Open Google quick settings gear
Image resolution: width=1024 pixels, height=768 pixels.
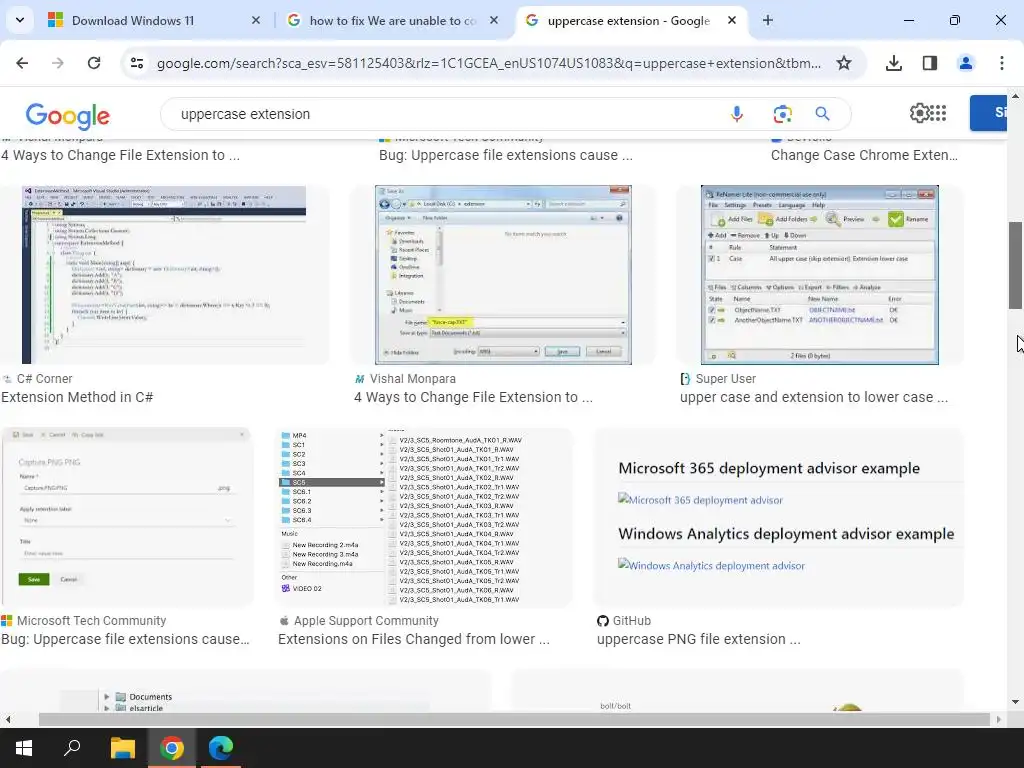(919, 113)
